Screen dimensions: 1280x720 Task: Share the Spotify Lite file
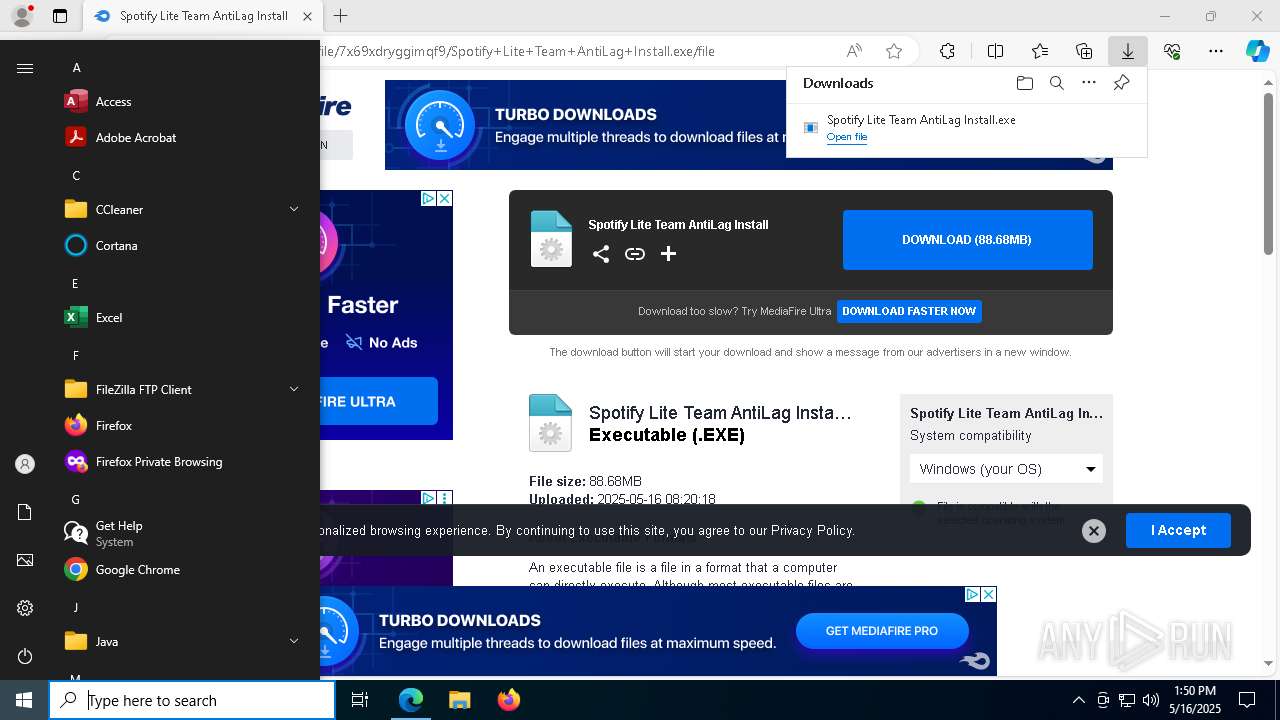[x=600, y=254]
